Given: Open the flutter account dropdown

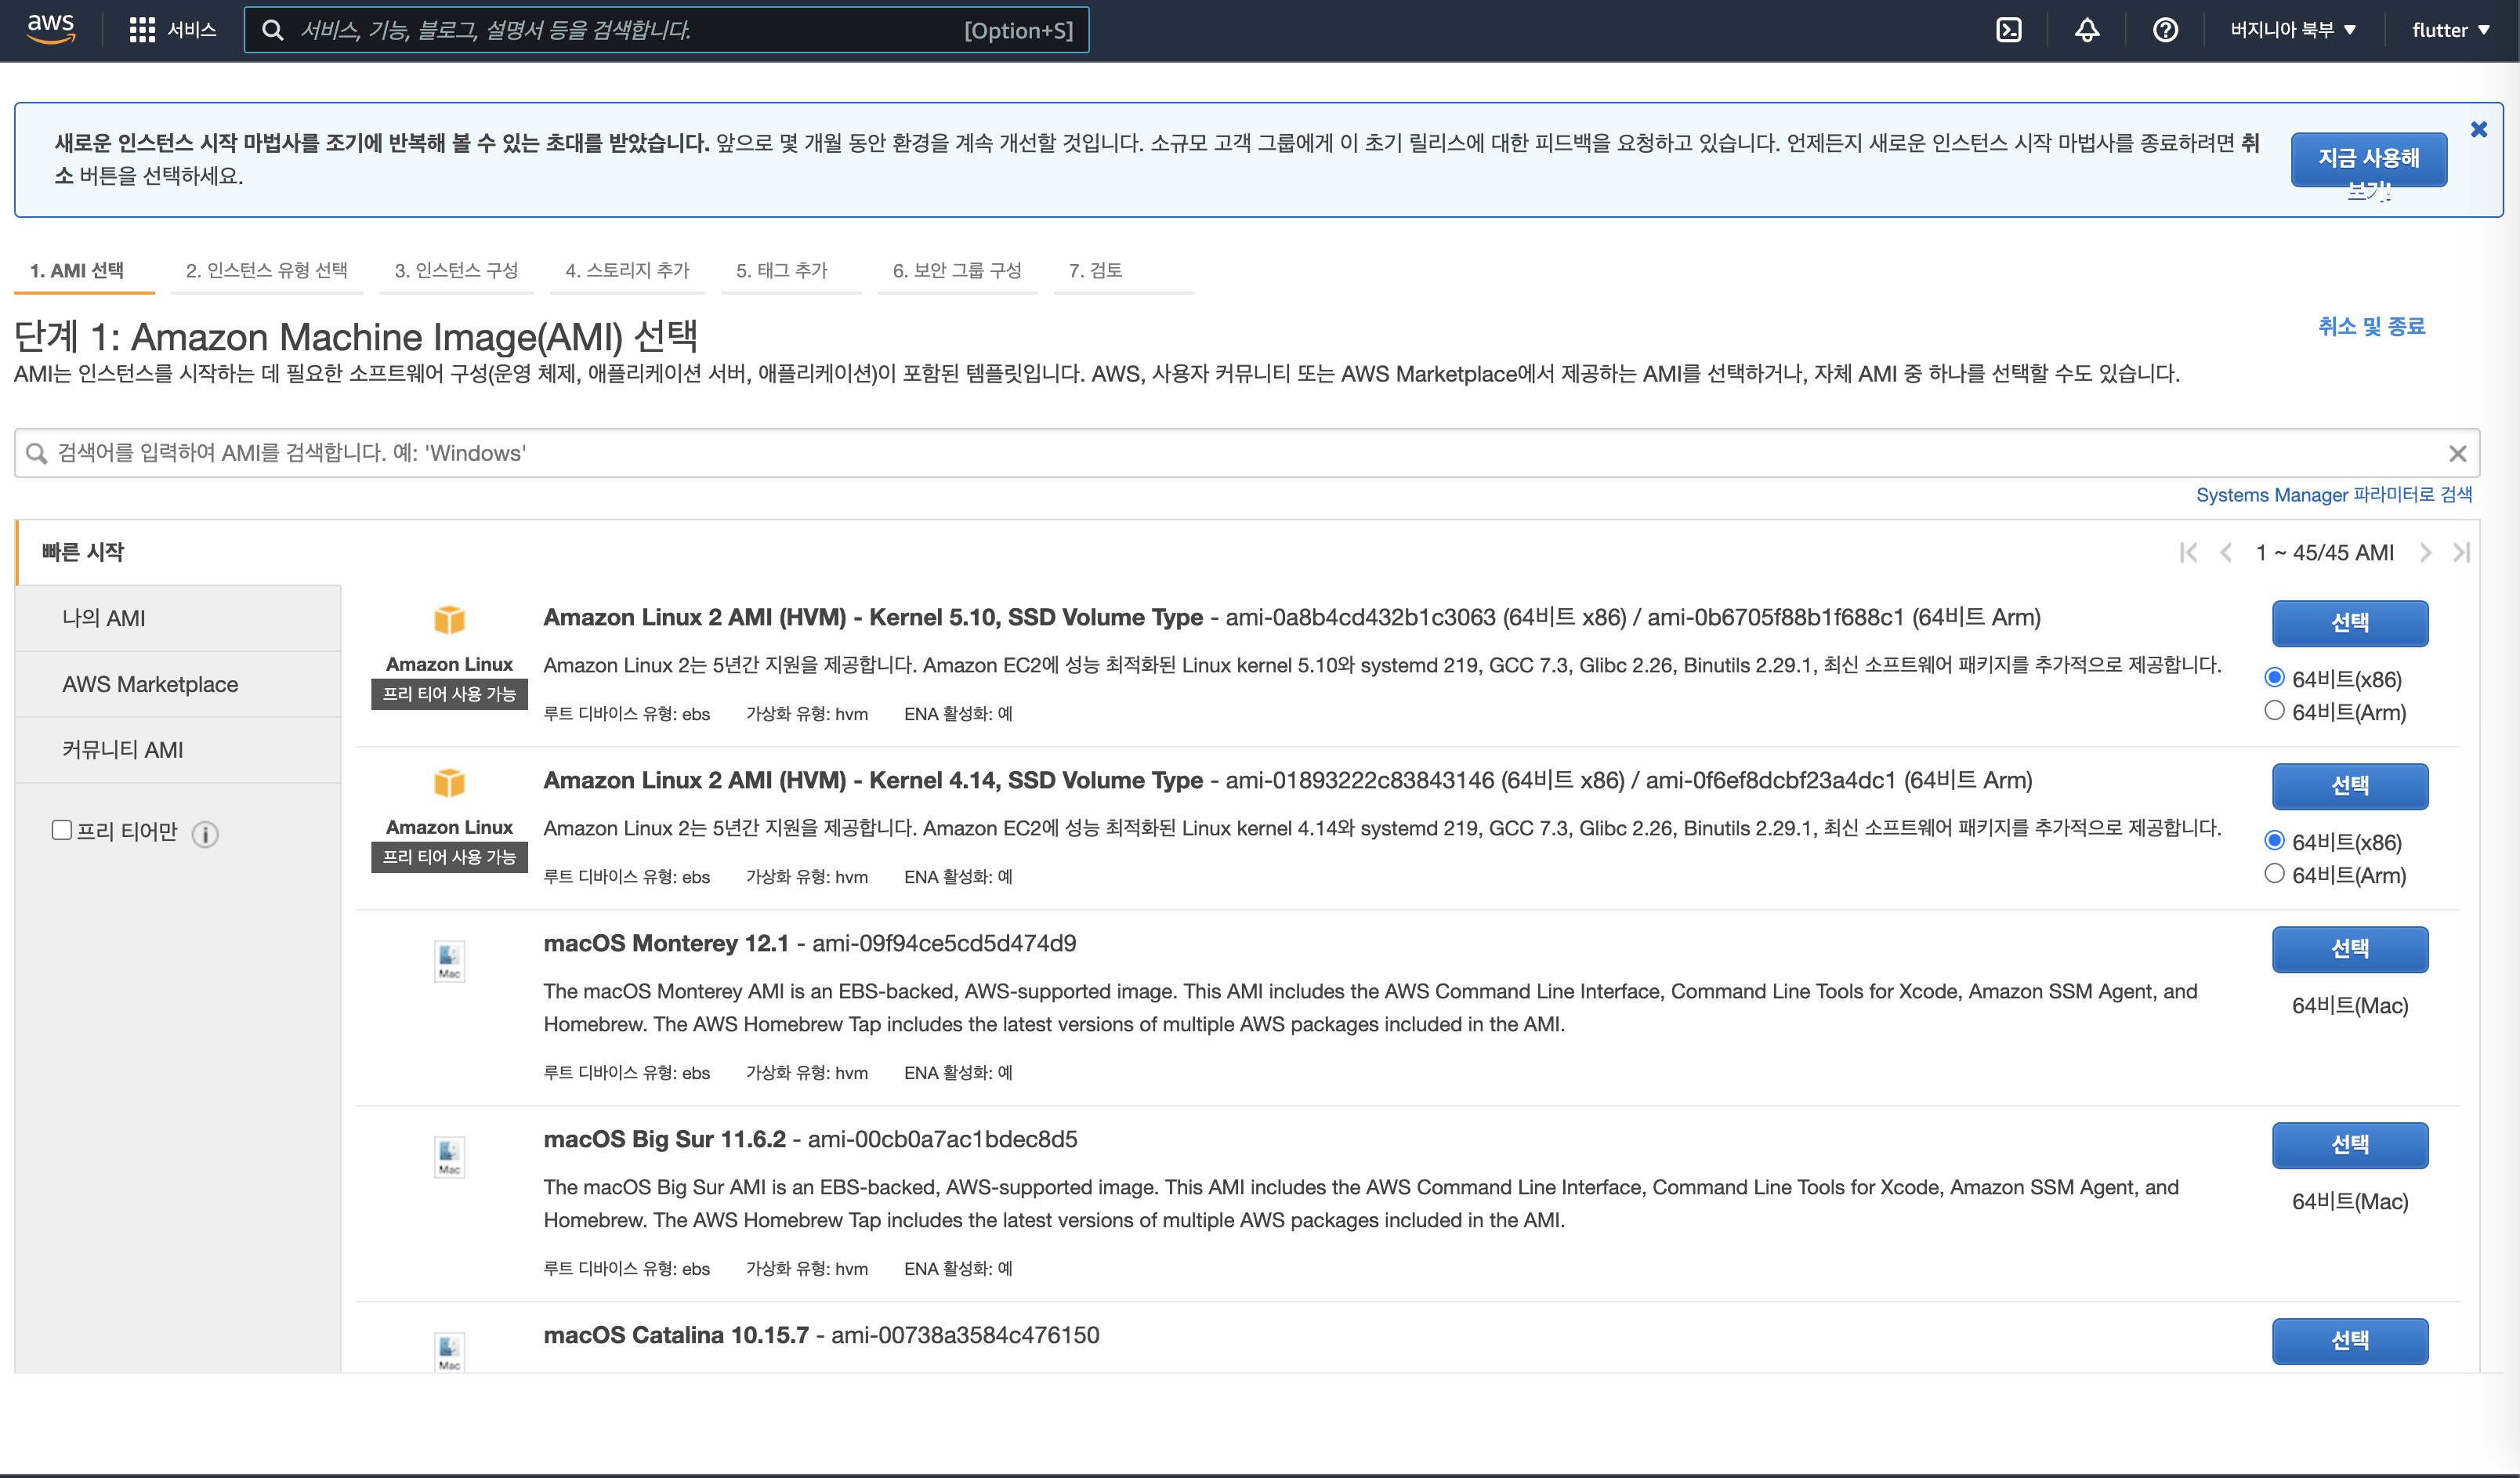Looking at the screenshot, I should tap(2450, 30).
